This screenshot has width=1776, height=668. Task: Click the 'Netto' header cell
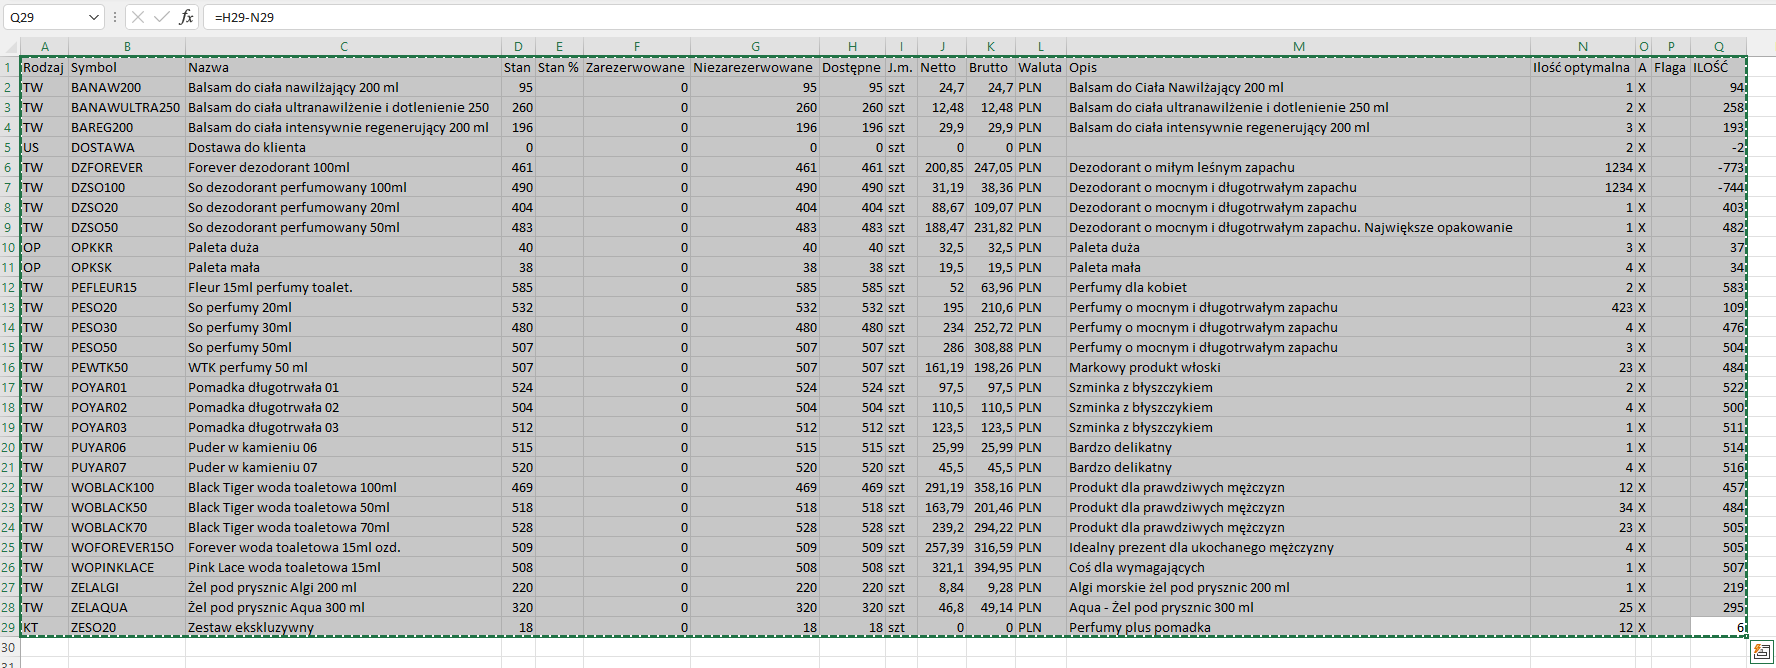coord(941,67)
